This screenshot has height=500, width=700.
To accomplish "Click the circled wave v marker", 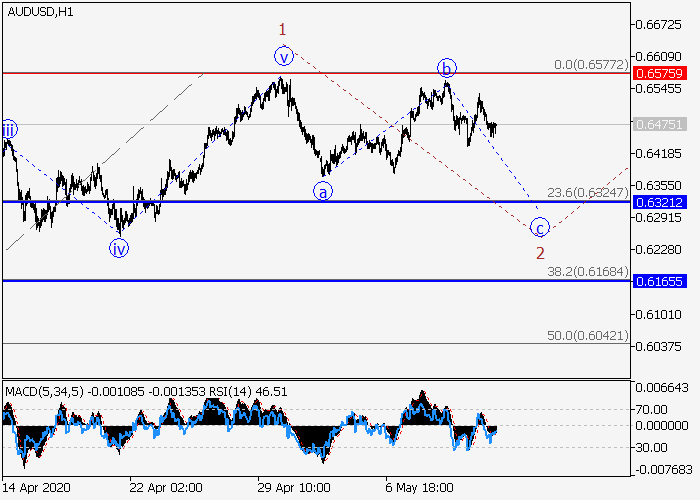I will (285, 56).
